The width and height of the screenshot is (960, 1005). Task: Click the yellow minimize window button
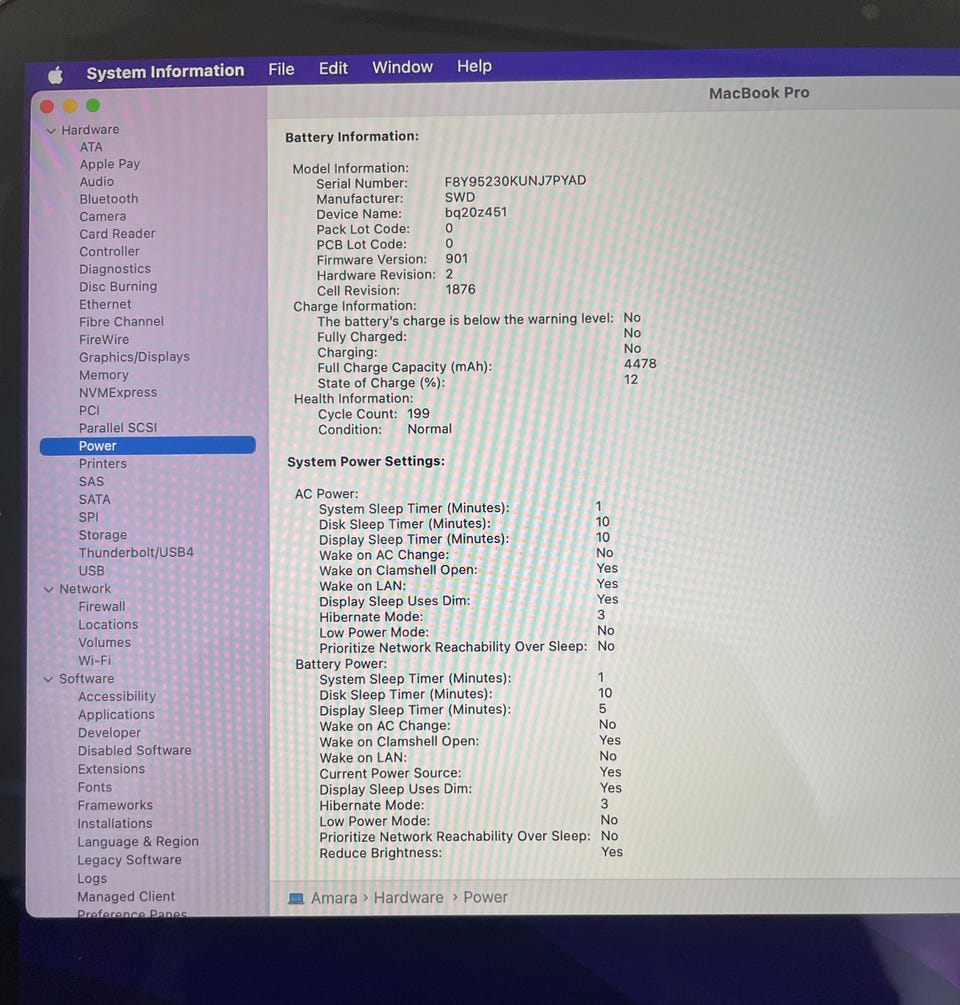pos(70,106)
